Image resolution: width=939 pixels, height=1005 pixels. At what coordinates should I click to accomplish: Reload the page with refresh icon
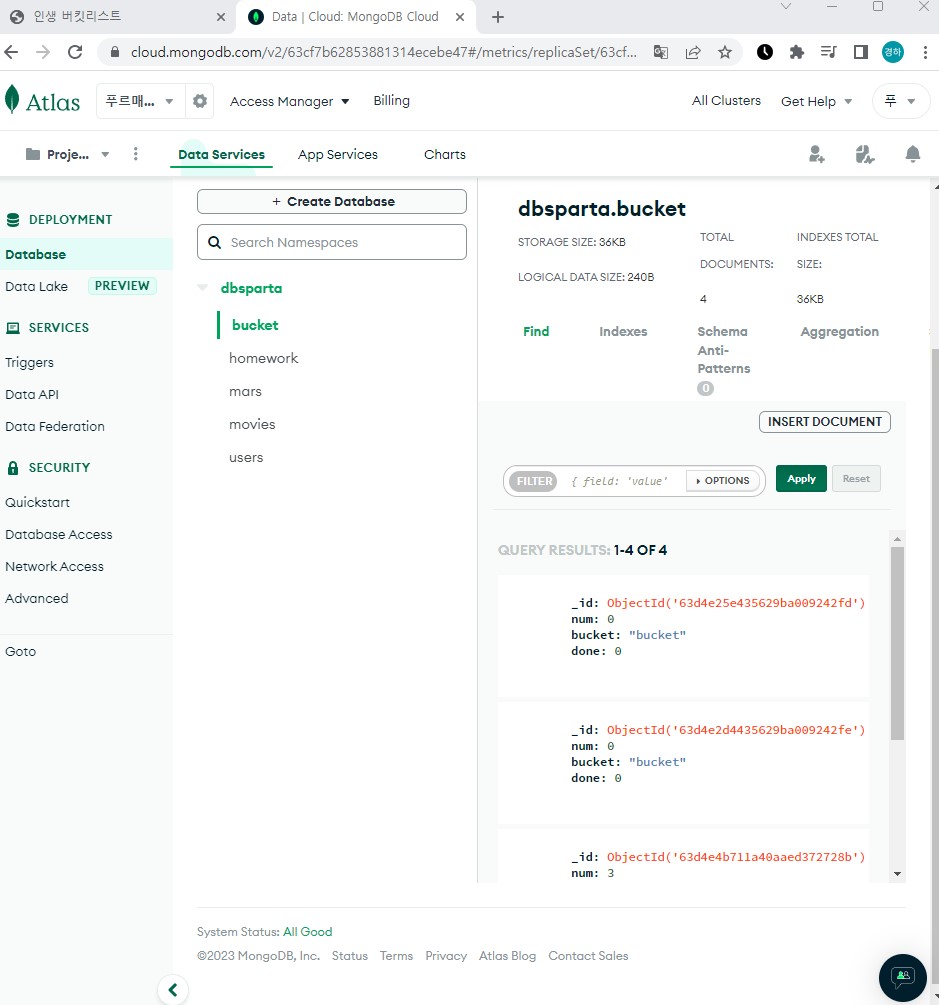point(75,52)
